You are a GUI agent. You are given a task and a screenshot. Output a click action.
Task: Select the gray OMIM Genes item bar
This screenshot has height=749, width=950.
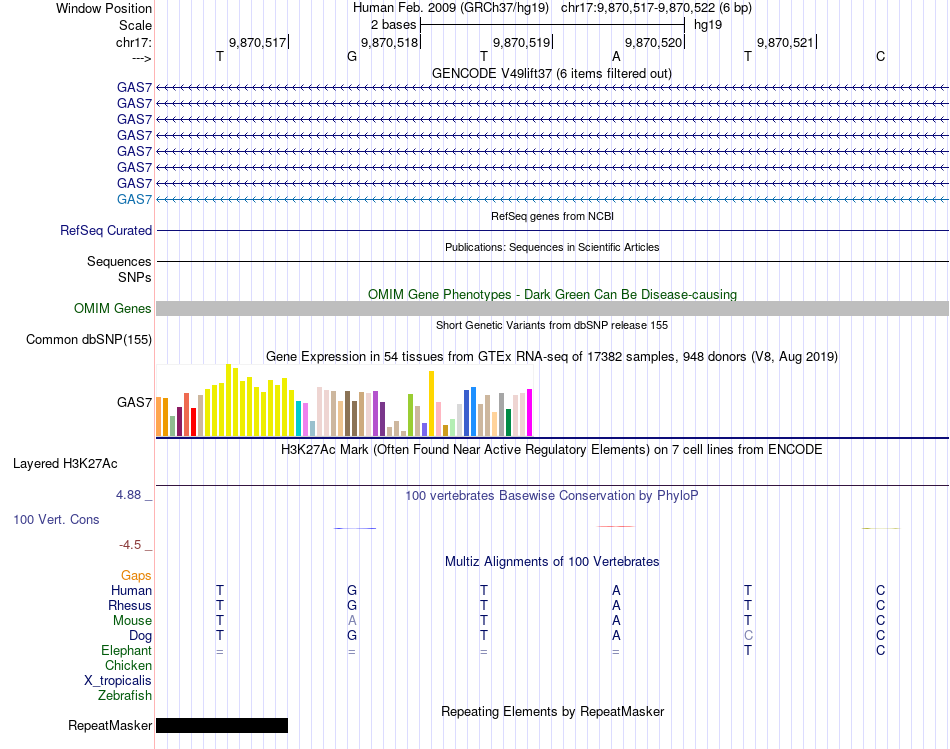552,308
